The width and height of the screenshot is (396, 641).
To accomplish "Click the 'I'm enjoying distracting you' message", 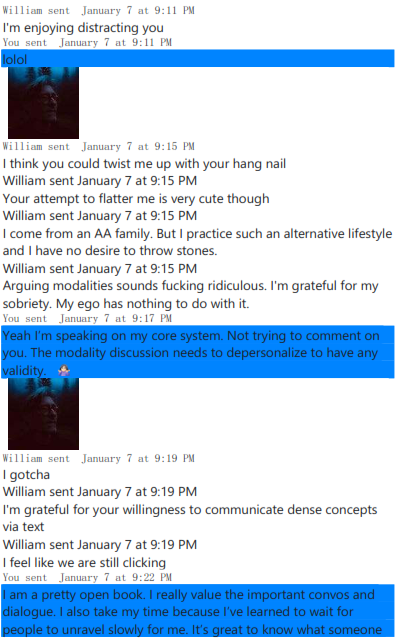I will point(83,28).
